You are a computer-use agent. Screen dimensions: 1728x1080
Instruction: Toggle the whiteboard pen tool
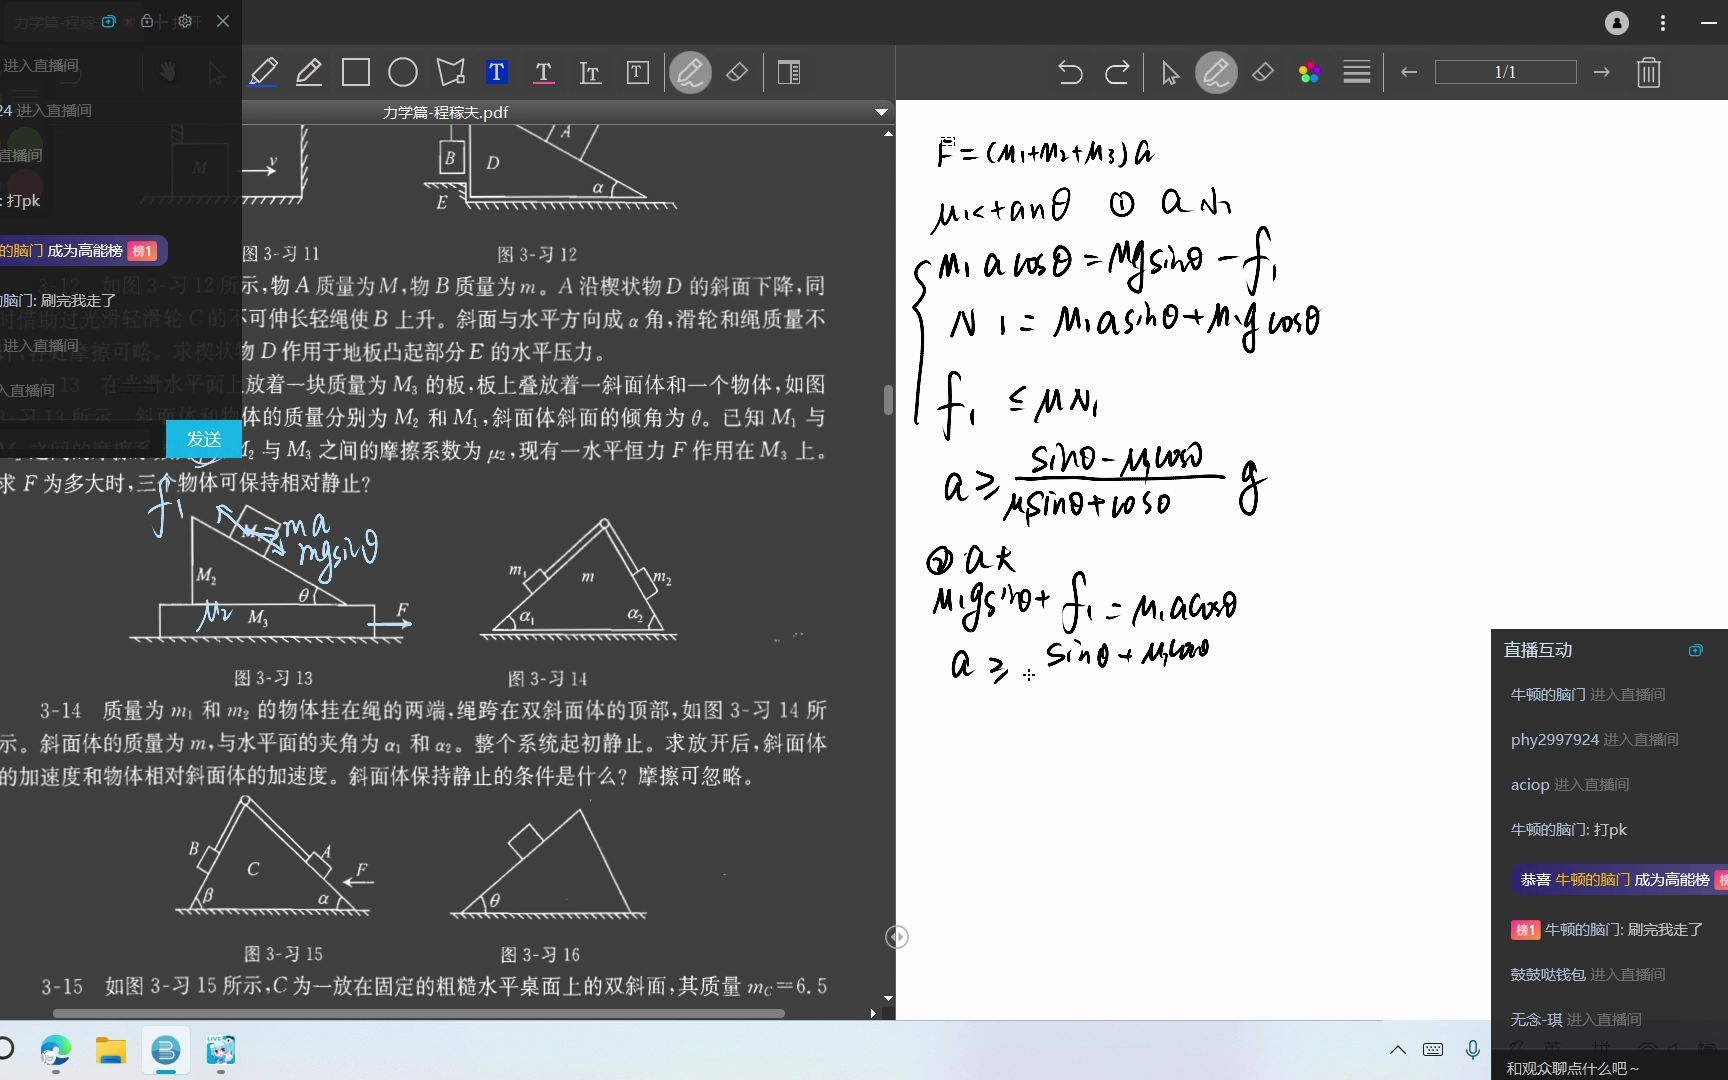[1216, 72]
